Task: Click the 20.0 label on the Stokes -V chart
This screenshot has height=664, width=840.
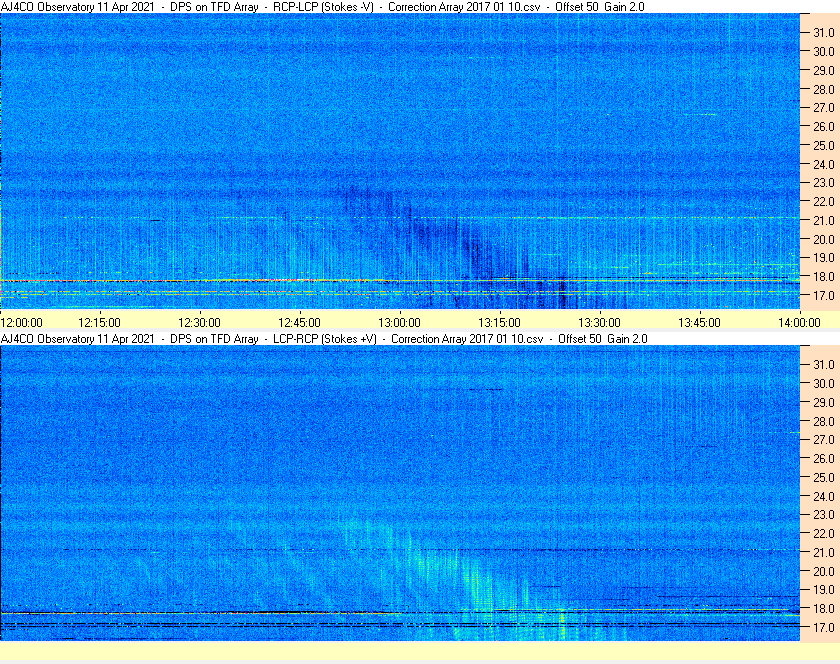Action: tap(824, 239)
